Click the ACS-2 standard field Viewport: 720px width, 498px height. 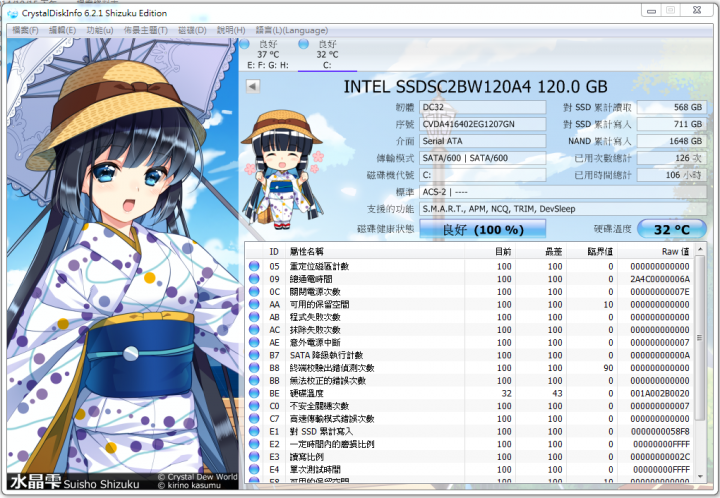click(x=563, y=192)
